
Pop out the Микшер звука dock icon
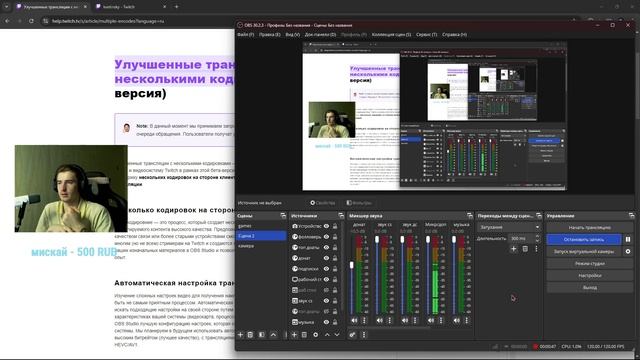tap(470, 216)
